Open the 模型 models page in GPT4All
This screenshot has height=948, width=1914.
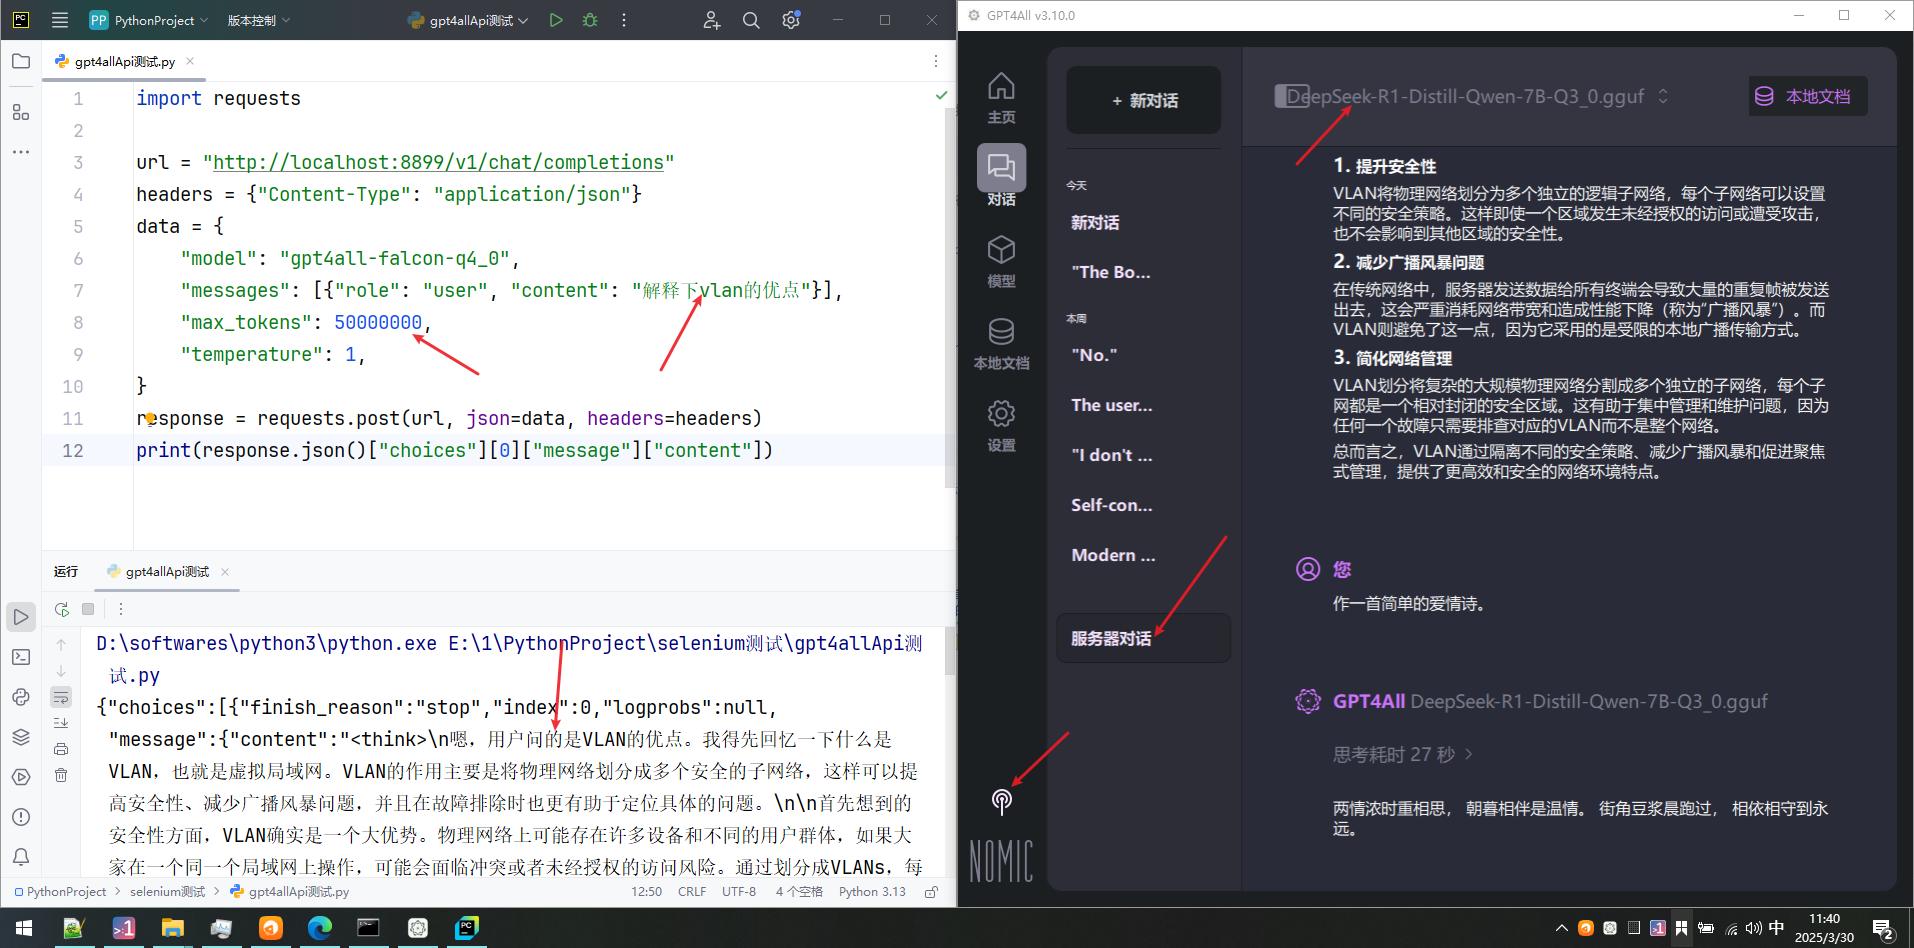click(x=1001, y=262)
